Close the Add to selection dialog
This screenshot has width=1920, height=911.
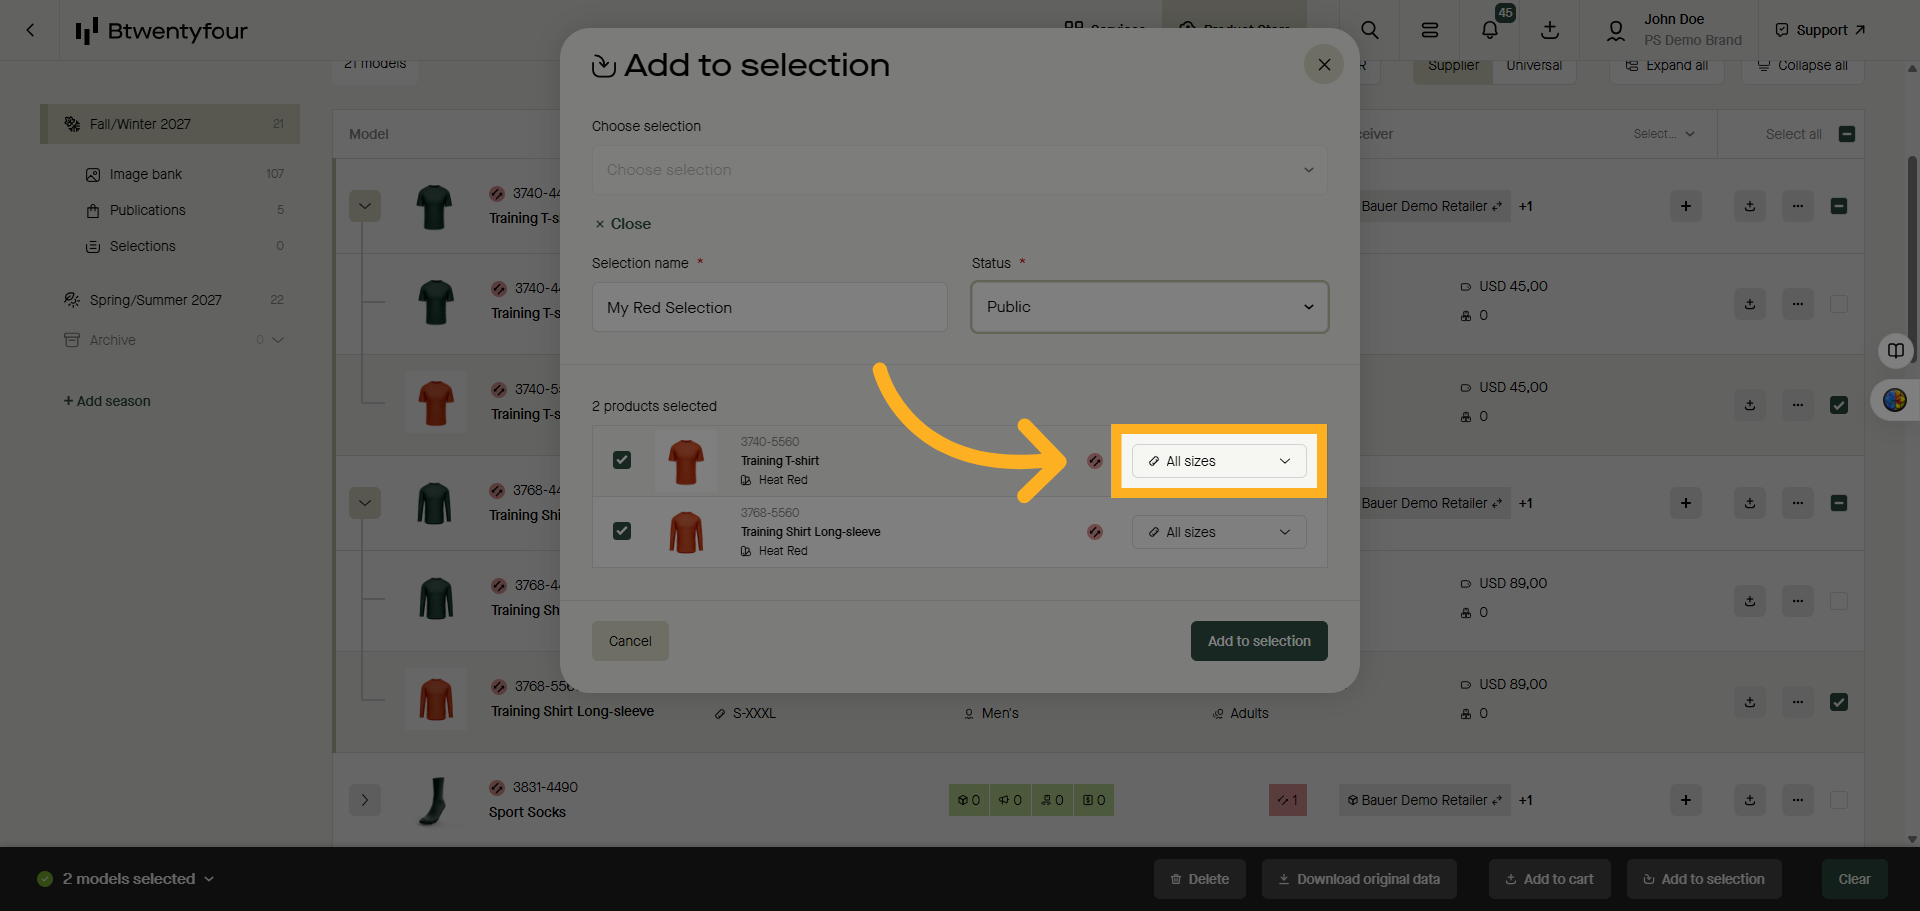click(1324, 65)
